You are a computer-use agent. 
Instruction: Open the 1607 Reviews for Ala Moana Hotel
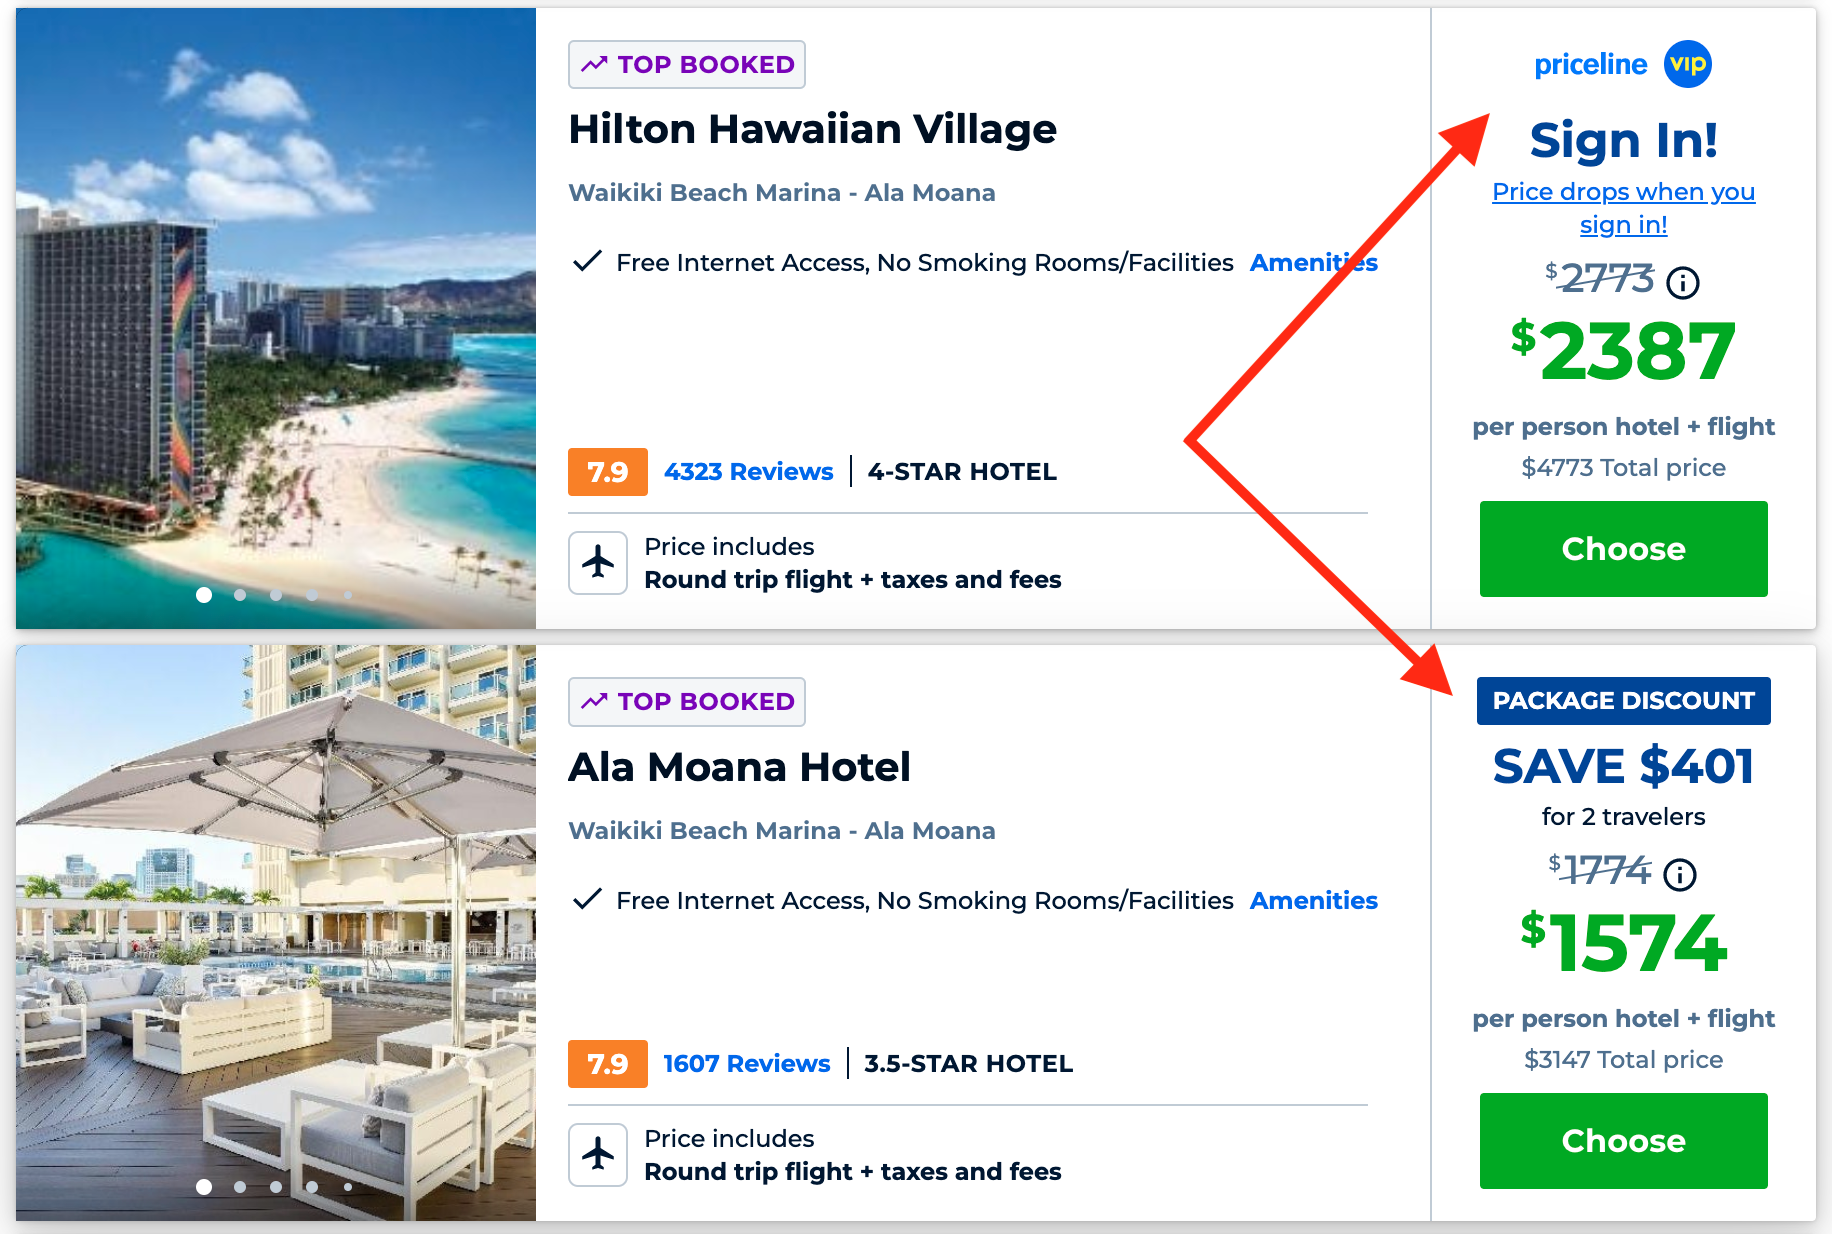(x=746, y=1063)
